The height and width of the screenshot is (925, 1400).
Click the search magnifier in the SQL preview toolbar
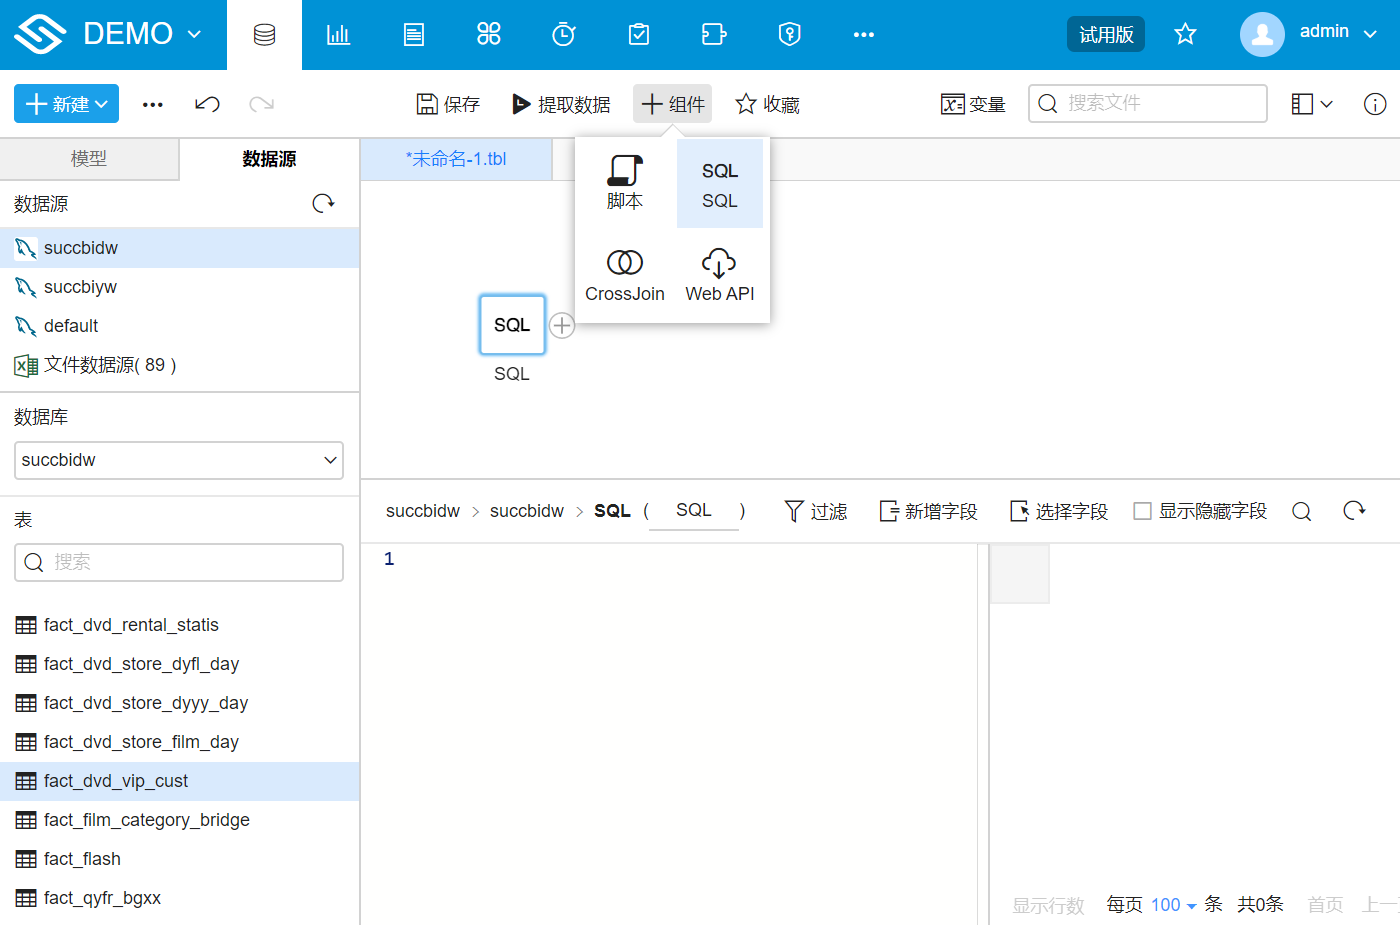(1302, 510)
